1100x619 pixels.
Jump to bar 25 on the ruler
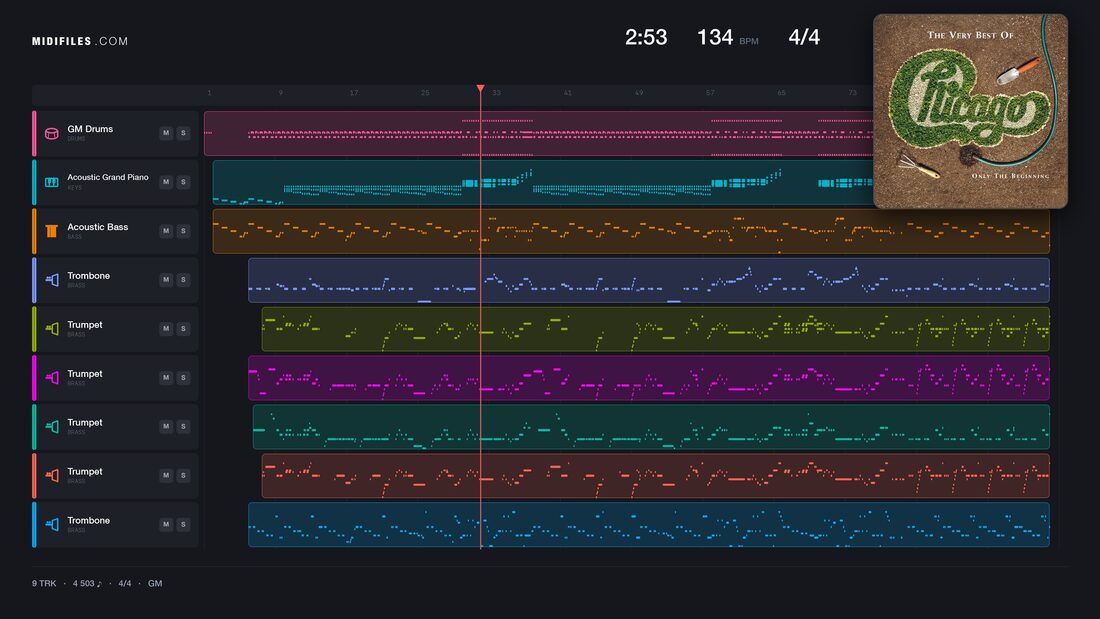coord(425,93)
